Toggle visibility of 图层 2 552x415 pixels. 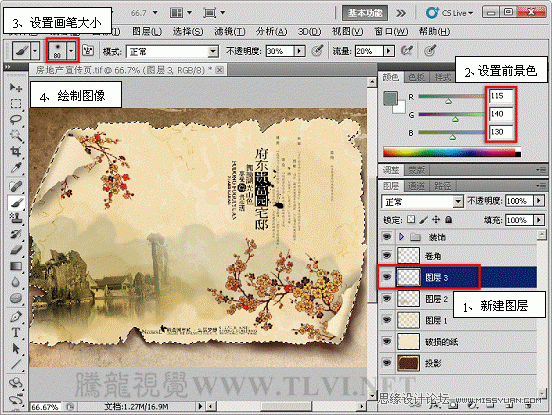tap(387, 298)
